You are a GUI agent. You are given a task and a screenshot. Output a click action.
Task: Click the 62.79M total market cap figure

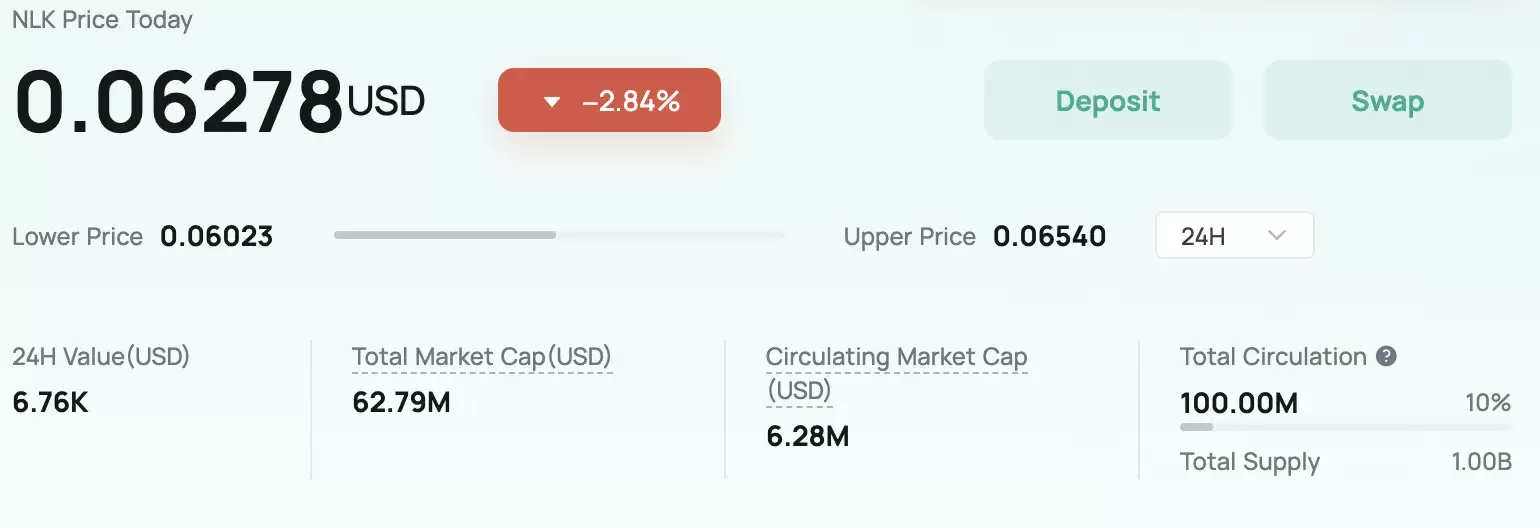pos(401,403)
